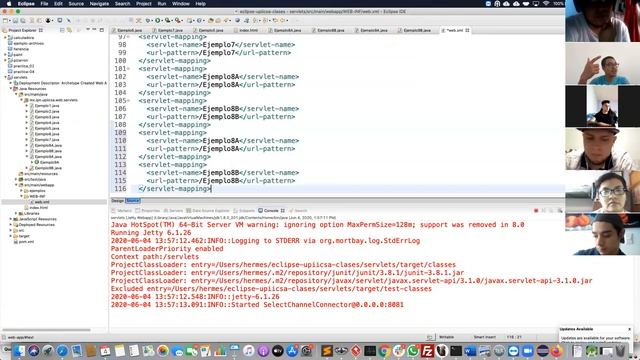Open Zoom from the Dock
The image size is (640, 360).
point(528,351)
